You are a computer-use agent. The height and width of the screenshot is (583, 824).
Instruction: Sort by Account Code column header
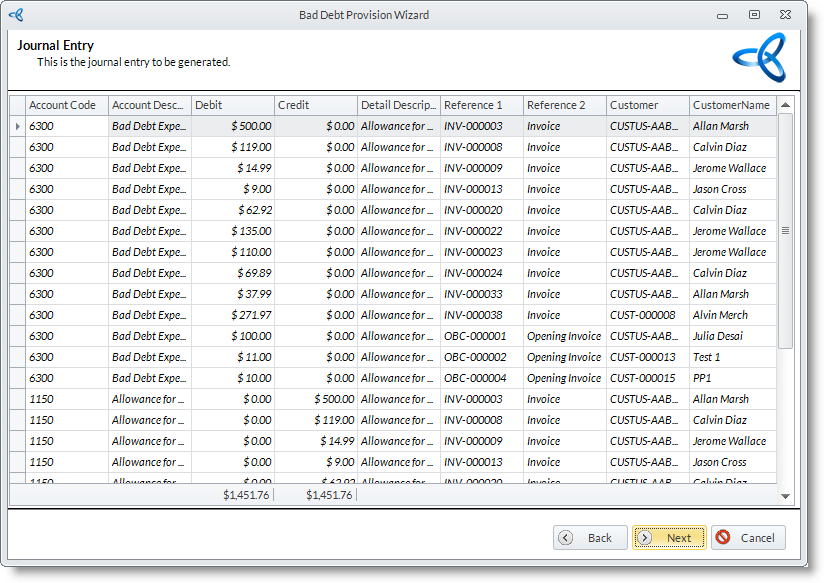coord(66,105)
